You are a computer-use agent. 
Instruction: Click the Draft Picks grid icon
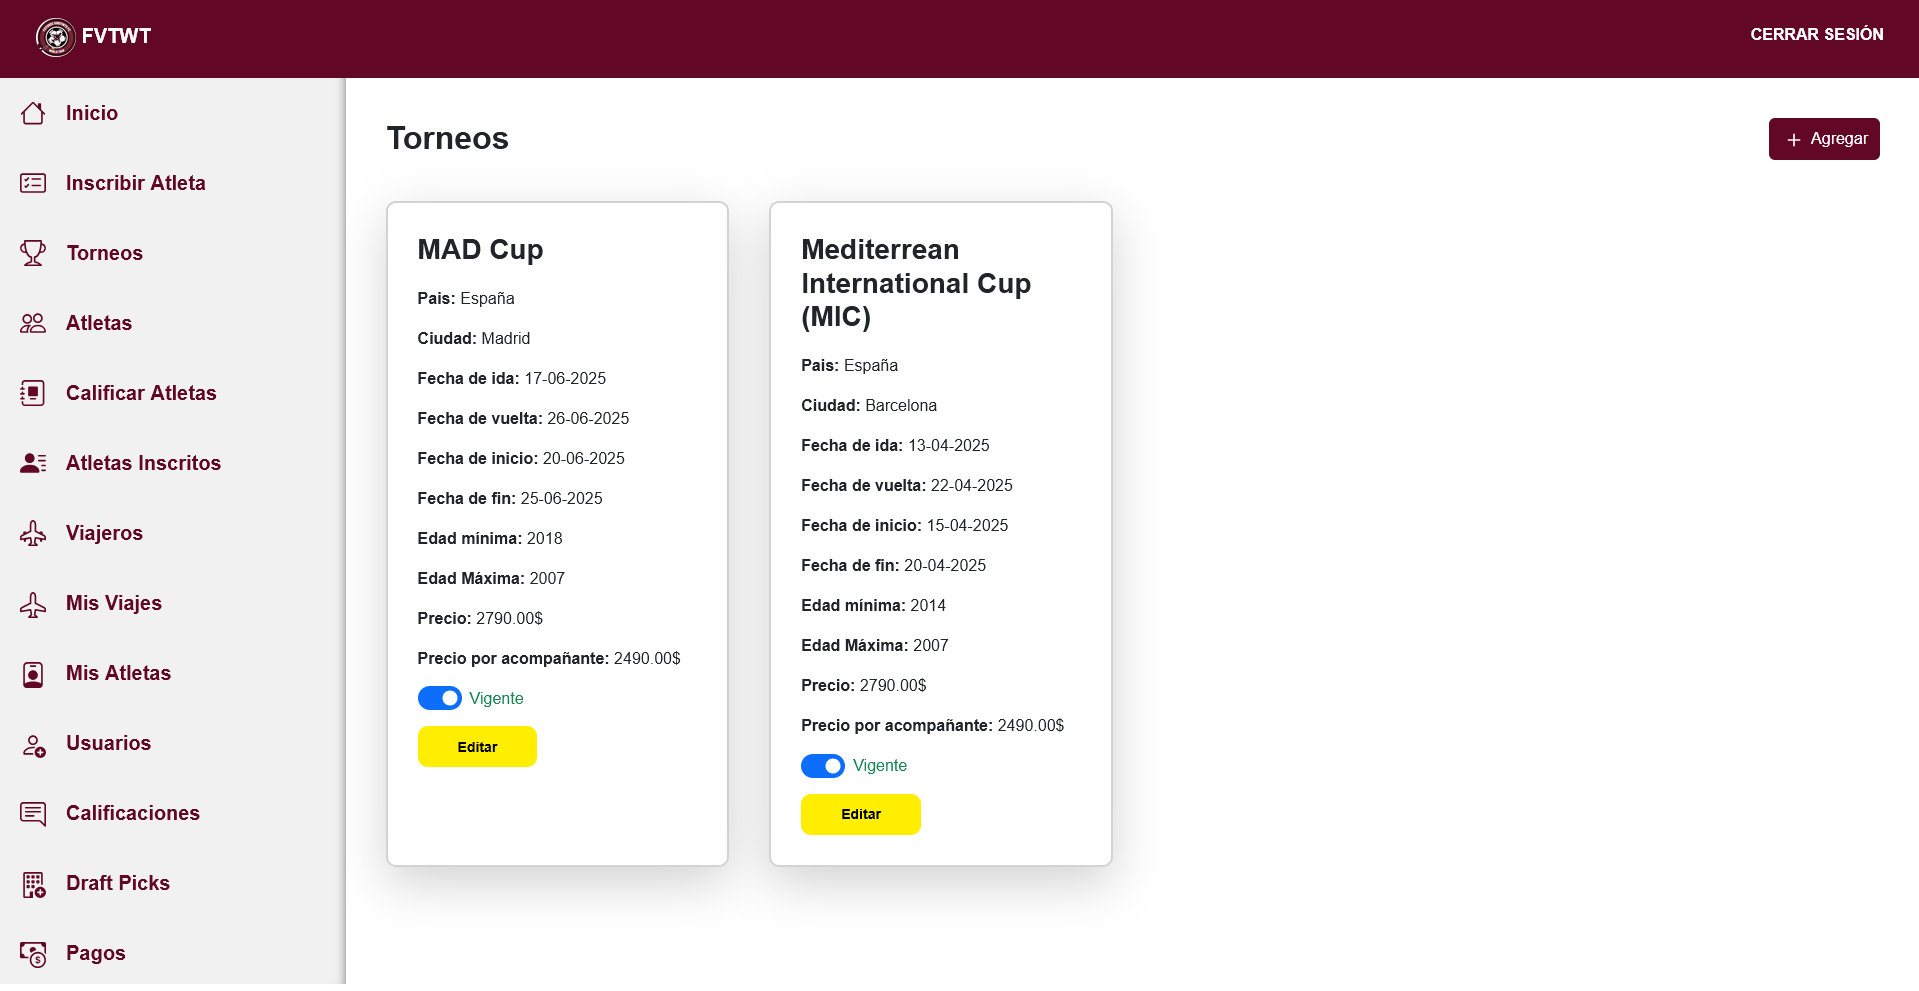coord(34,885)
